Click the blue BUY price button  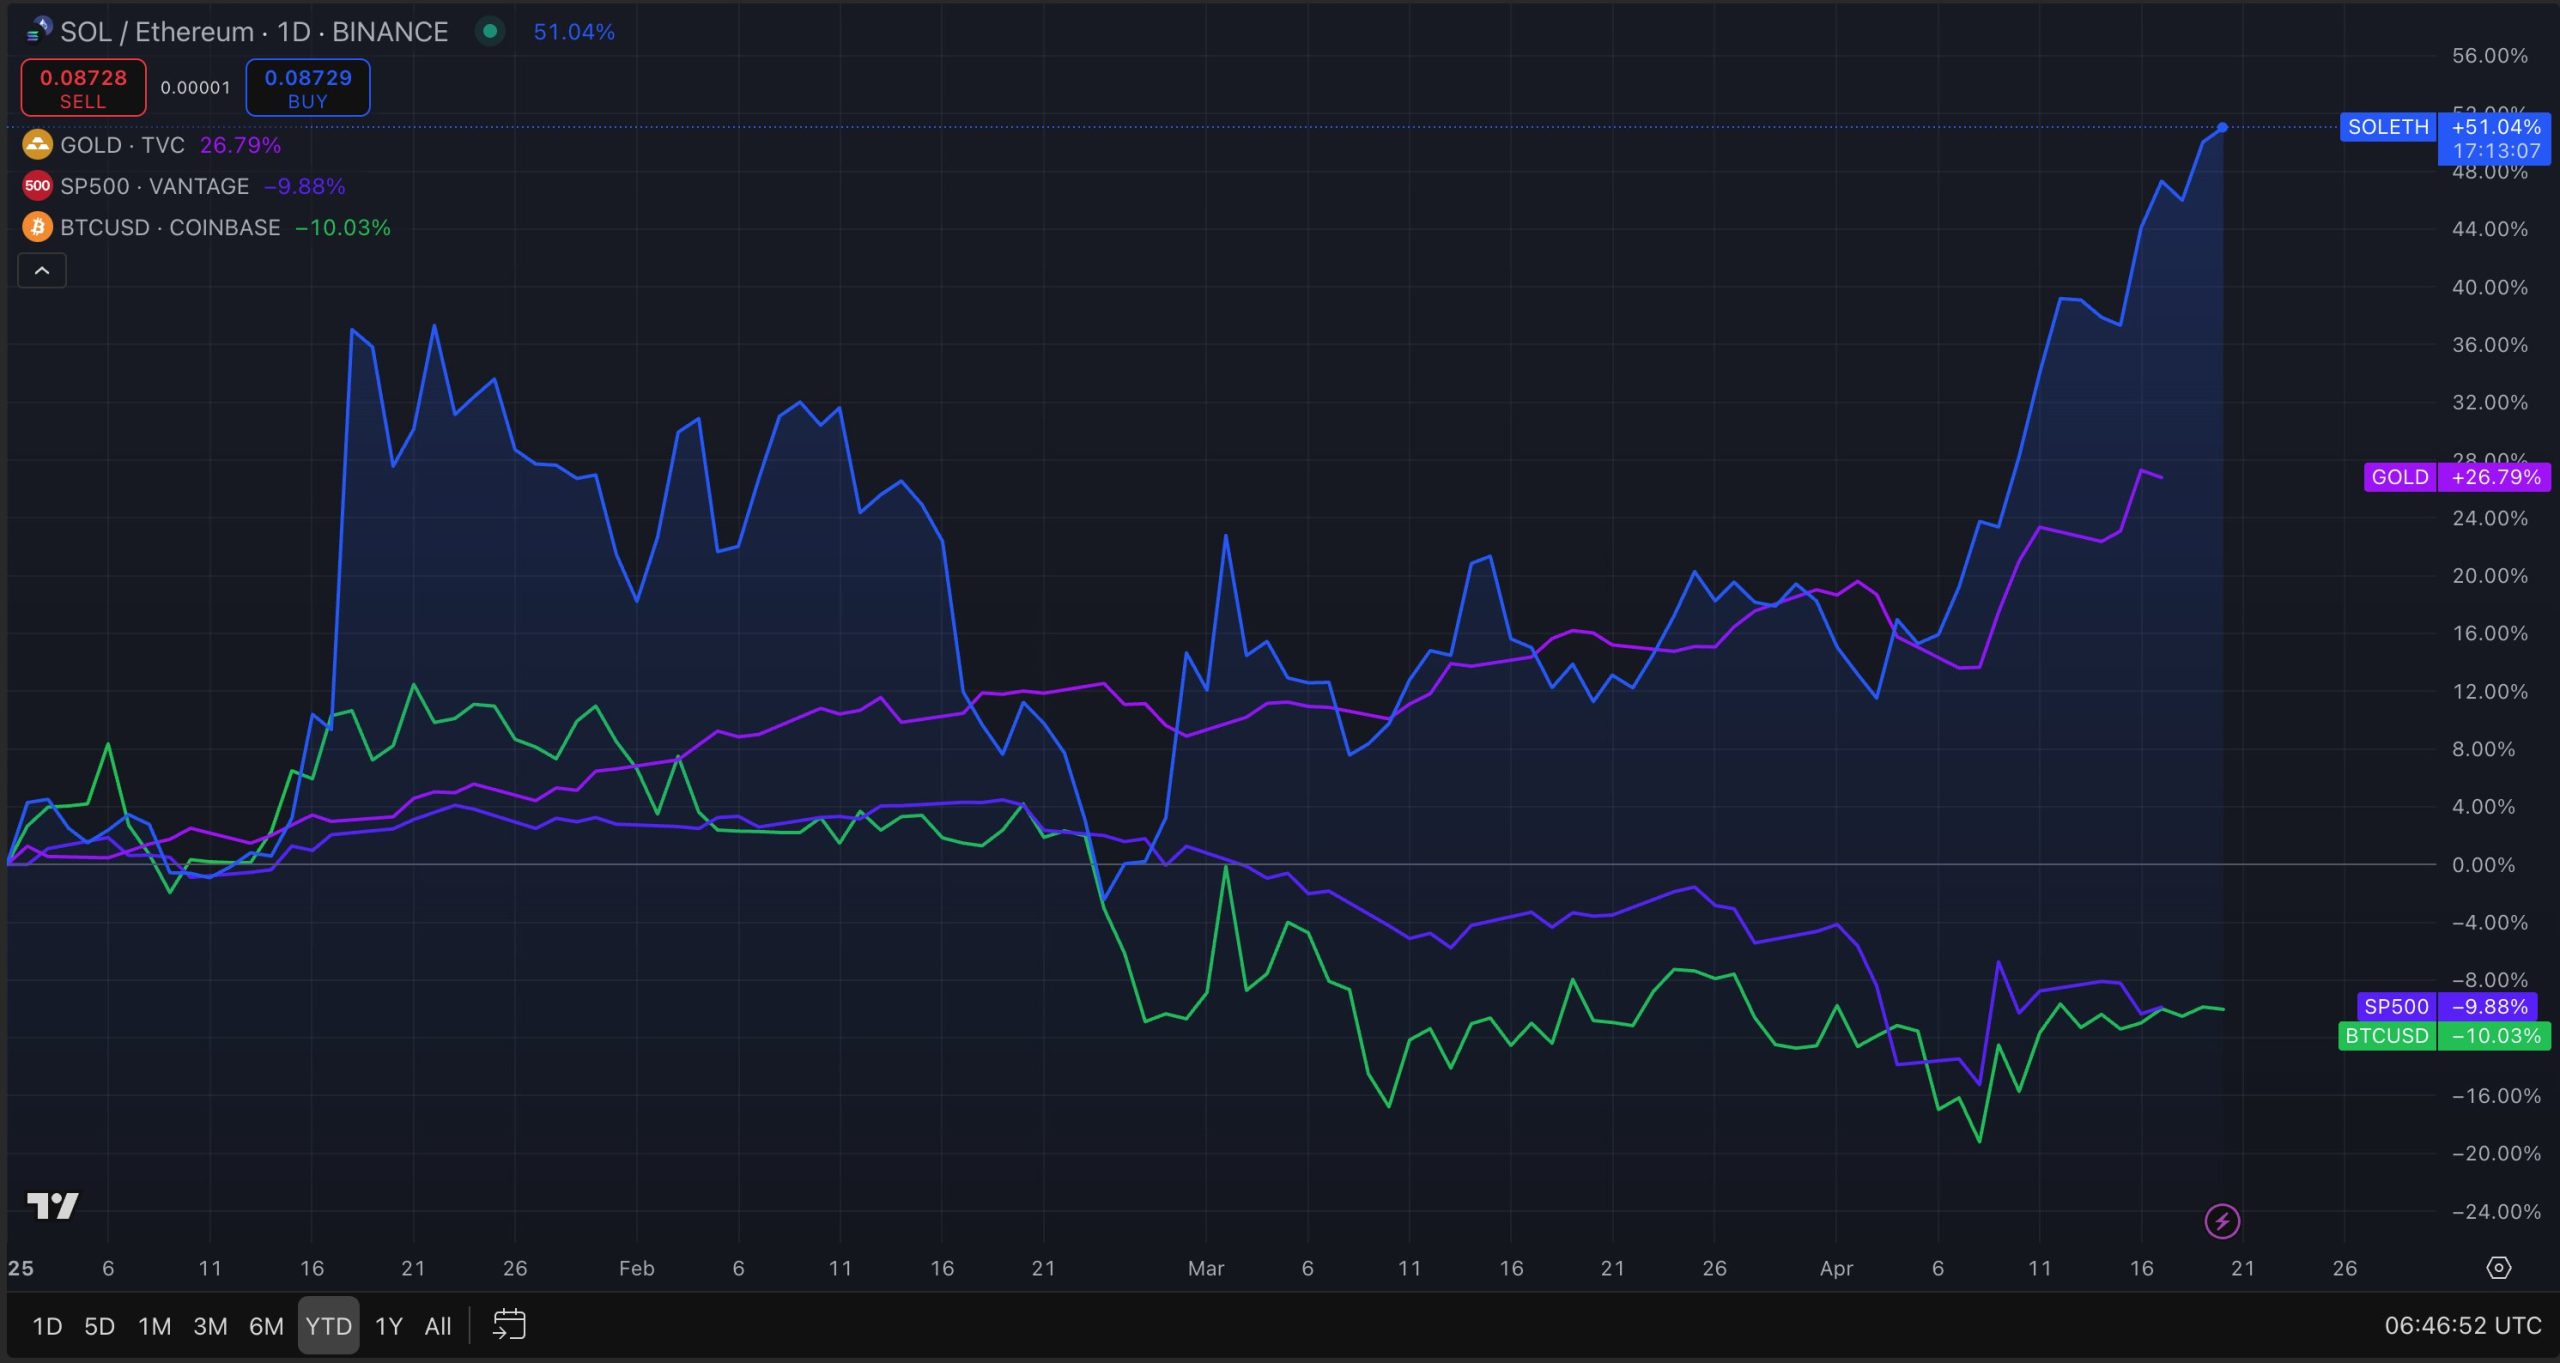tap(308, 88)
